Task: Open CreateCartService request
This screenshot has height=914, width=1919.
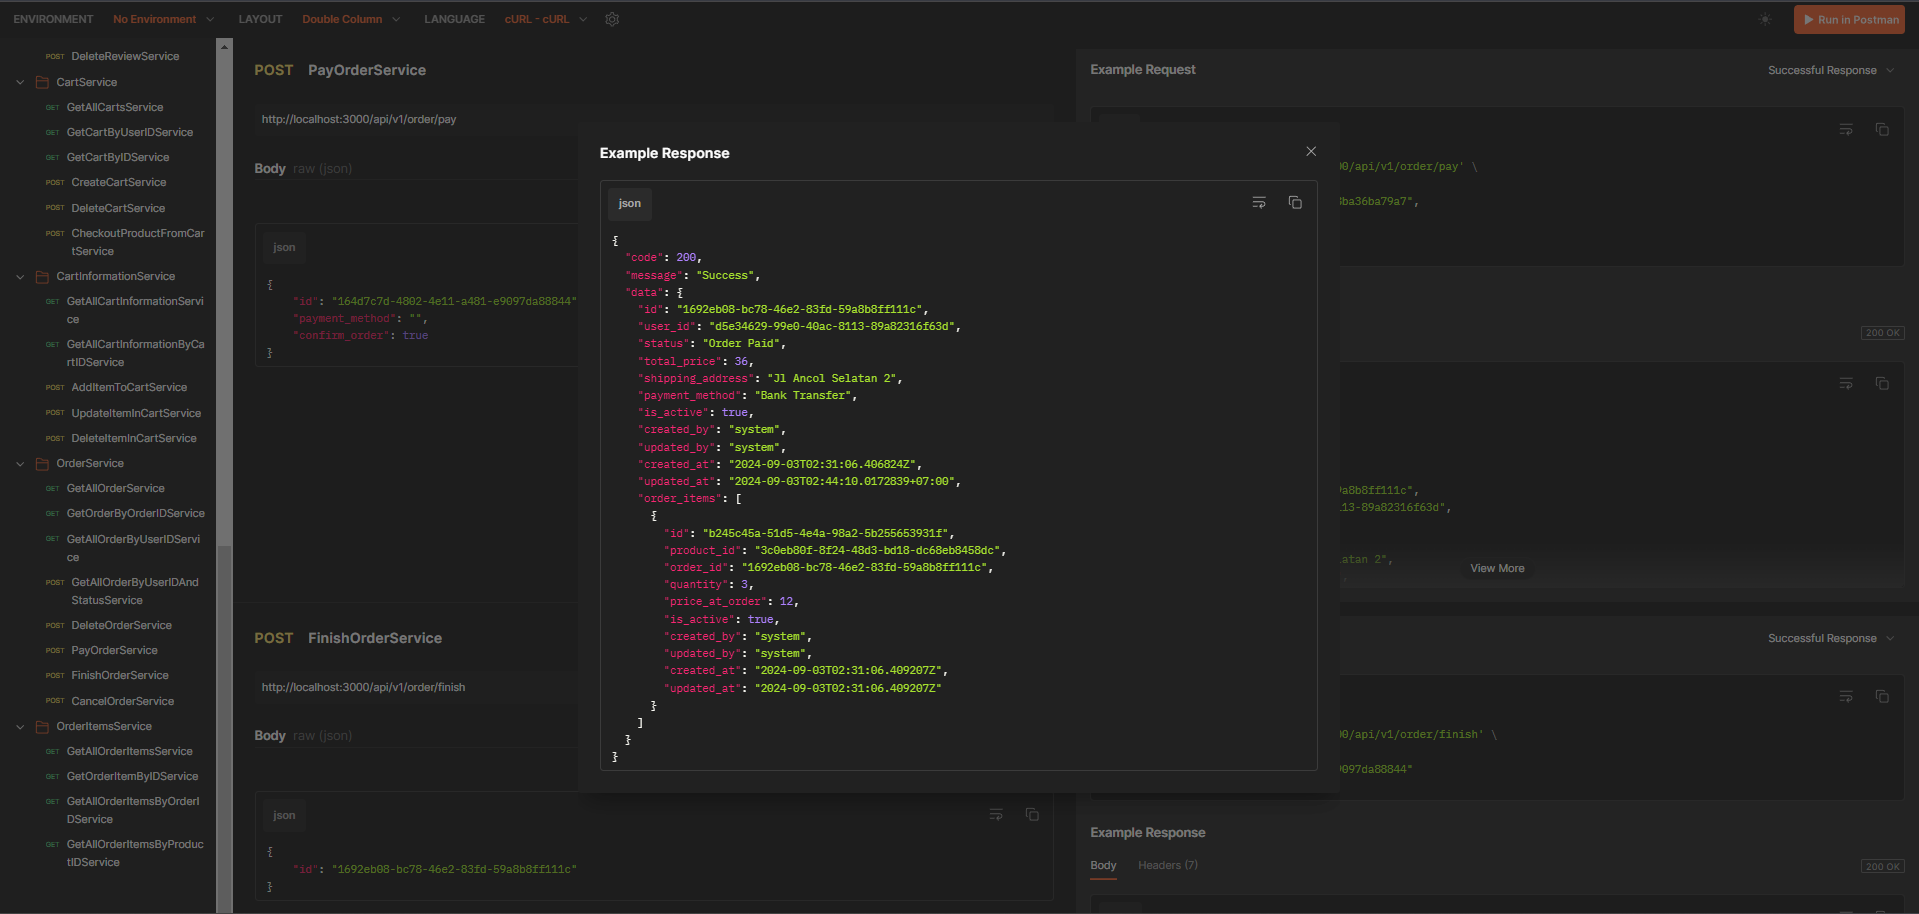Action: [x=119, y=182]
